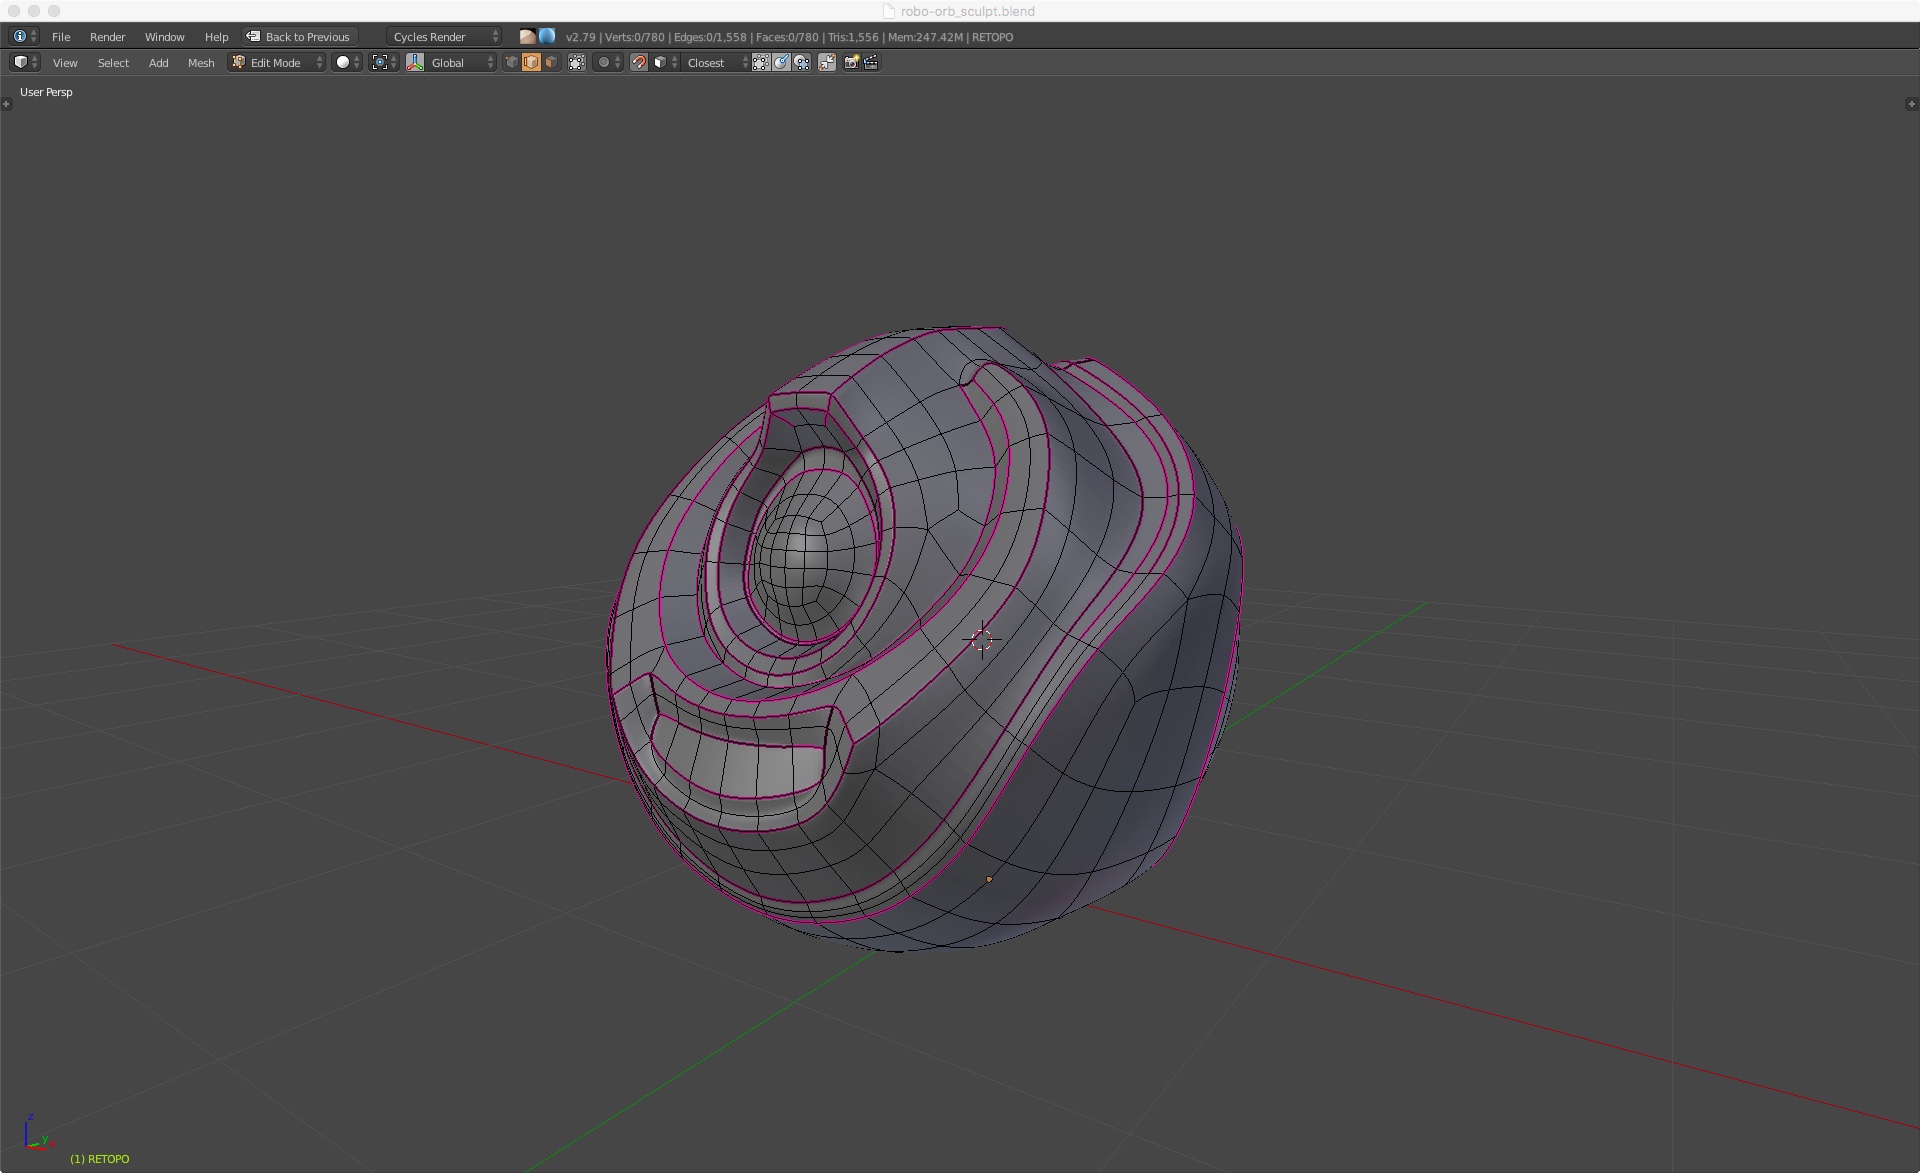Open the viewport shading sphere selector
The height and width of the screenshot is (1173, 1920).
[347, 62]
